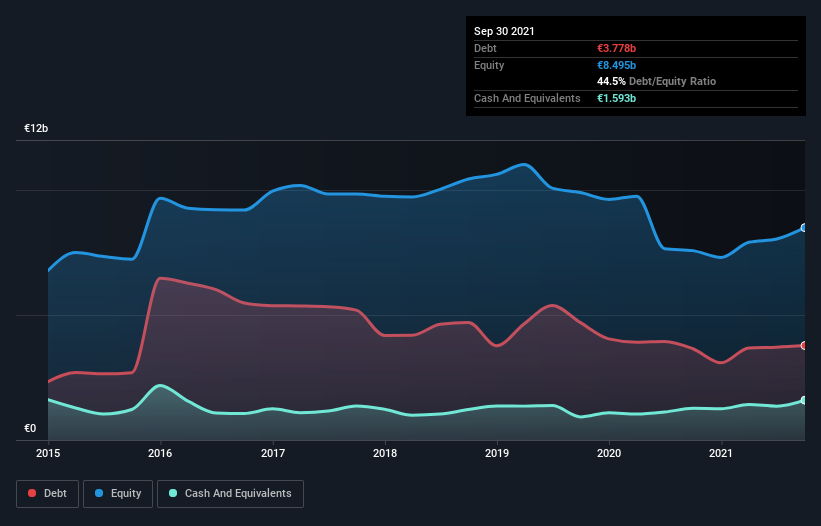Click the red Debt legend dot

[32, 493]
